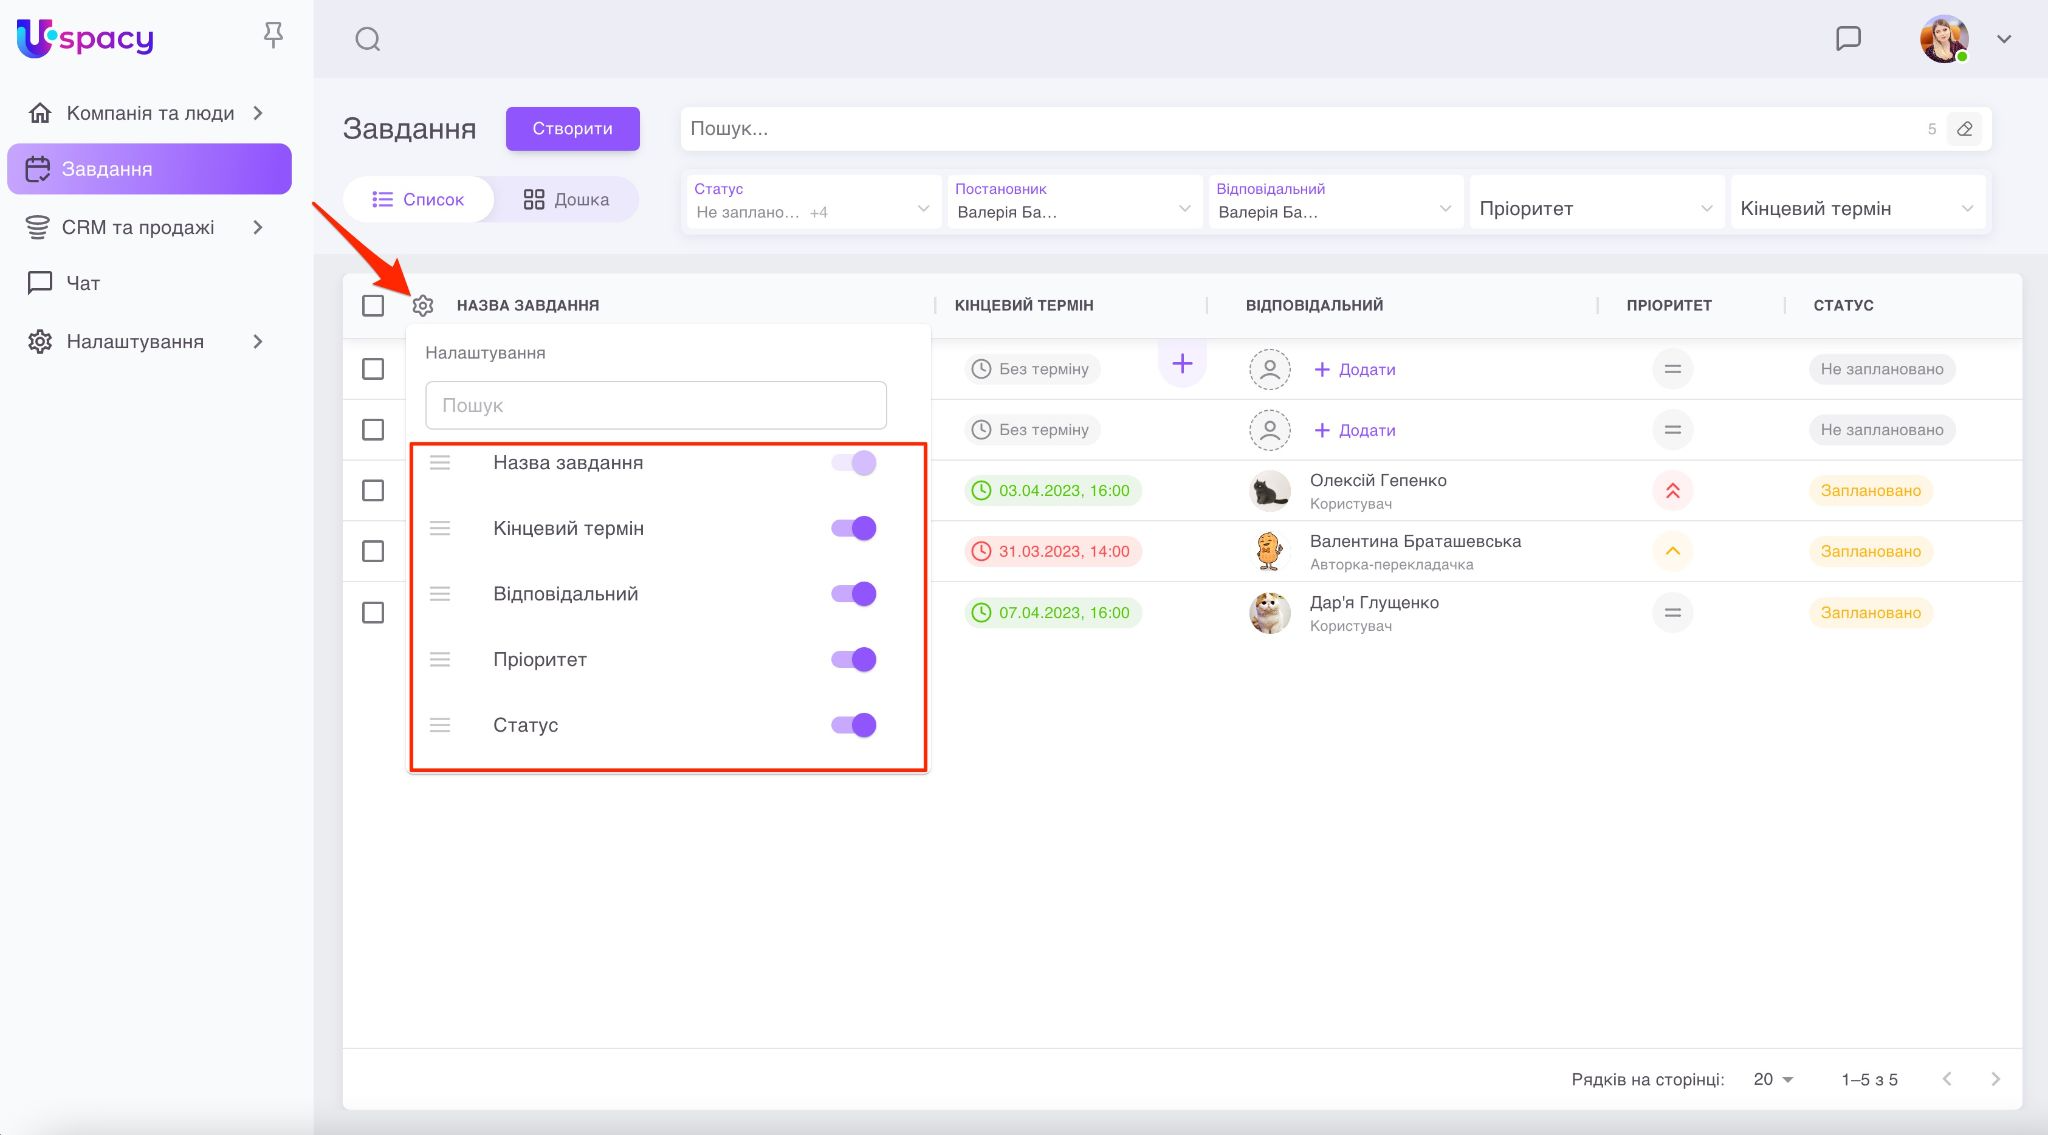Click the Пошук field in the settings popup
This screenshot has height=1135, width=2048.
(x=655, y=405)
